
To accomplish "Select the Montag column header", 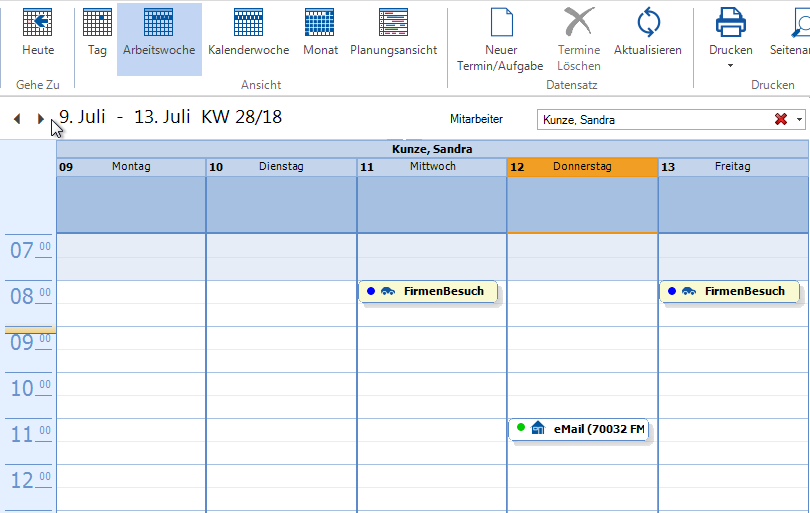I will click(x=131, y=167).
